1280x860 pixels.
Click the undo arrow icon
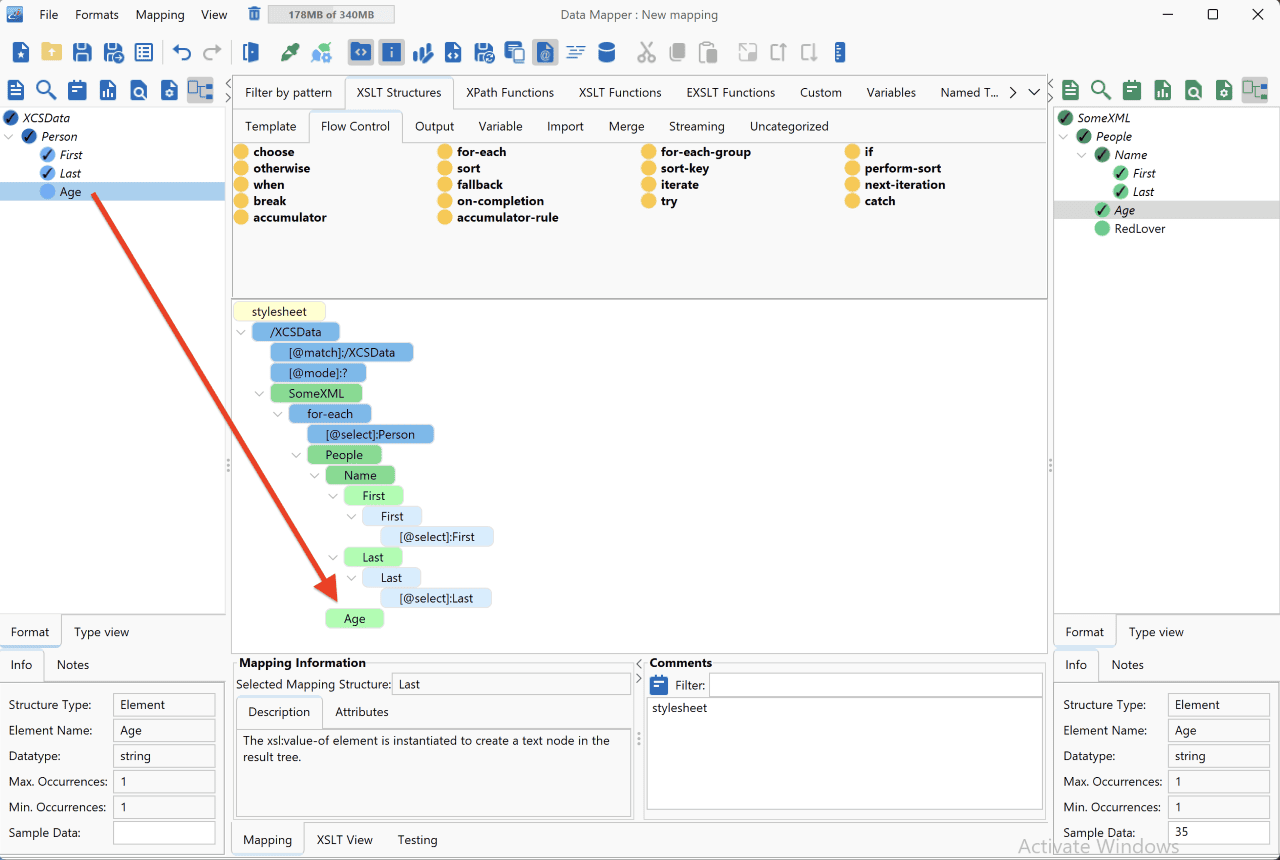point(182,52)
